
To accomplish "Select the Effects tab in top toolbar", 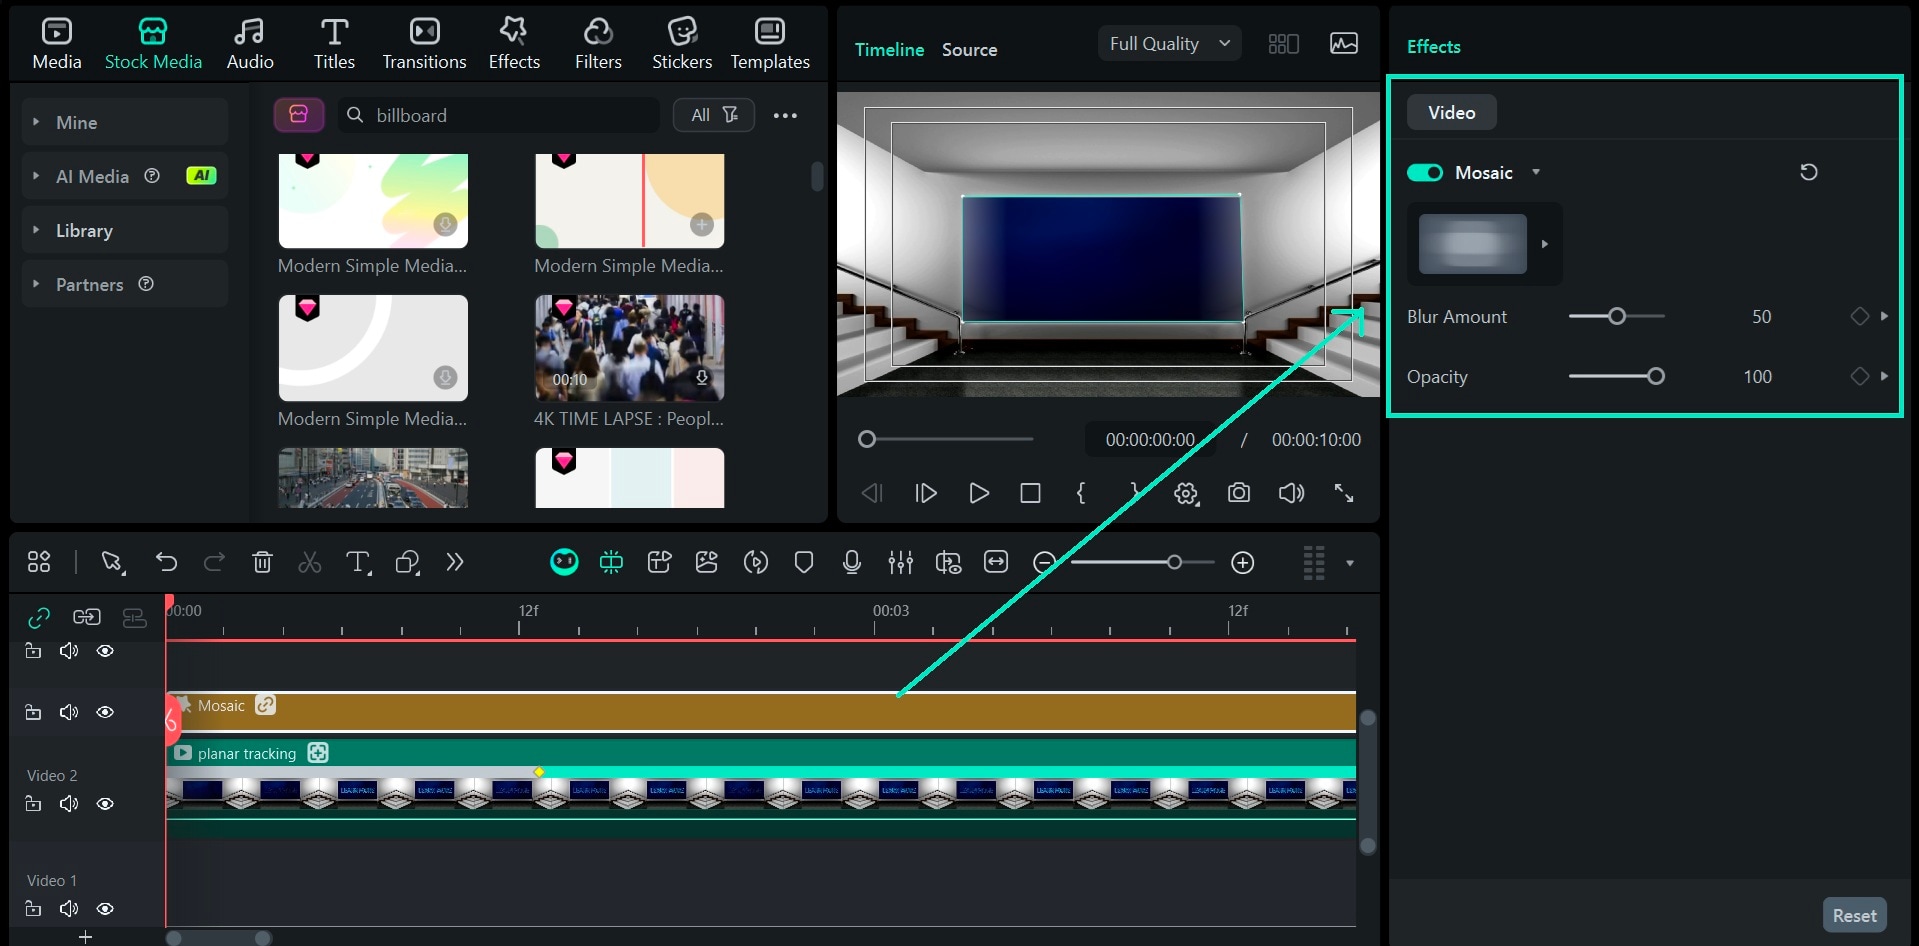I will tap(514, 44).
